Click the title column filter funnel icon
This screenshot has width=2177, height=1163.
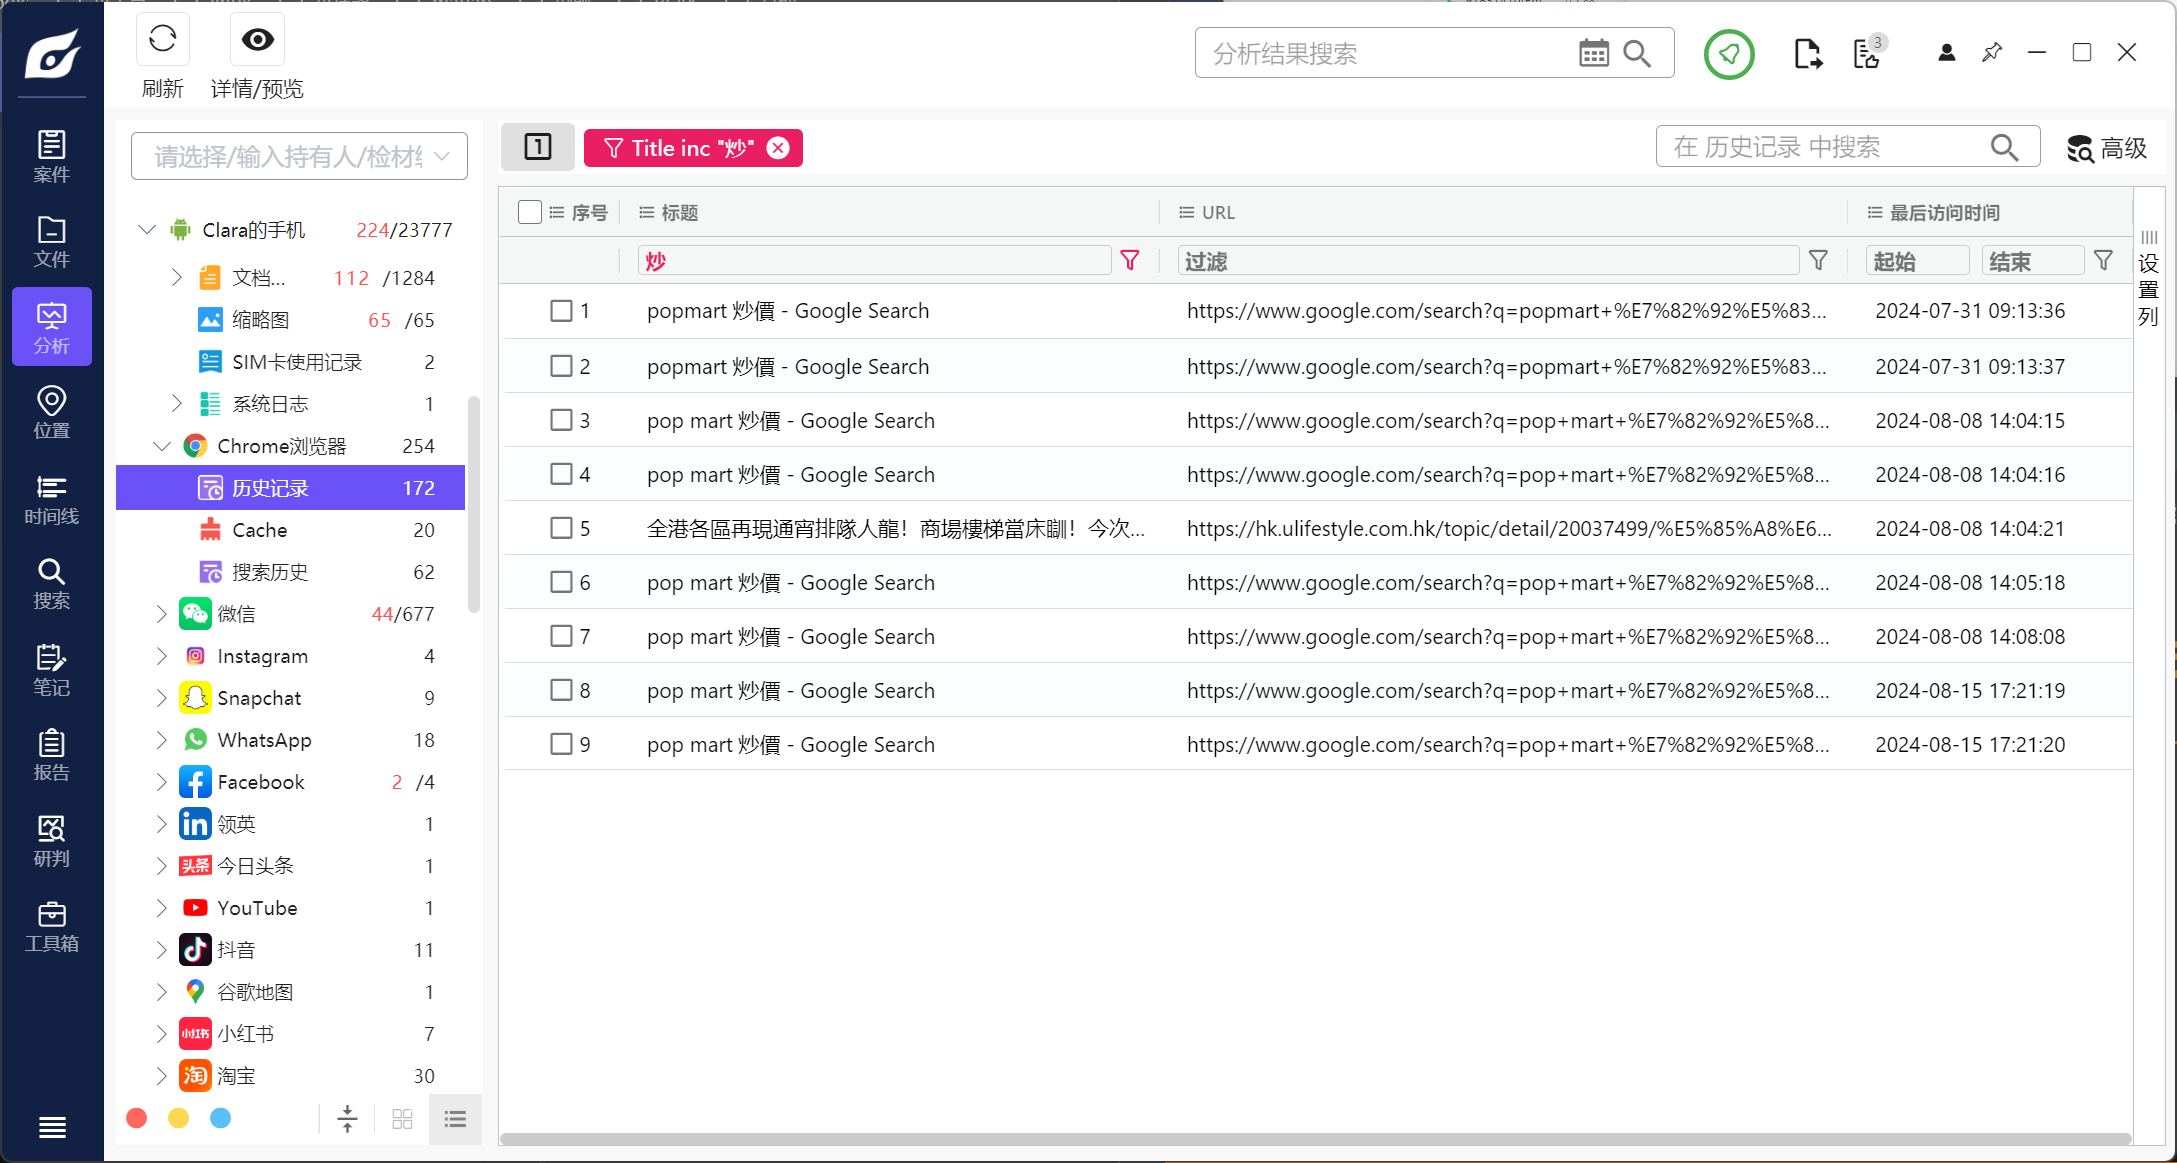click(1130, 261)
